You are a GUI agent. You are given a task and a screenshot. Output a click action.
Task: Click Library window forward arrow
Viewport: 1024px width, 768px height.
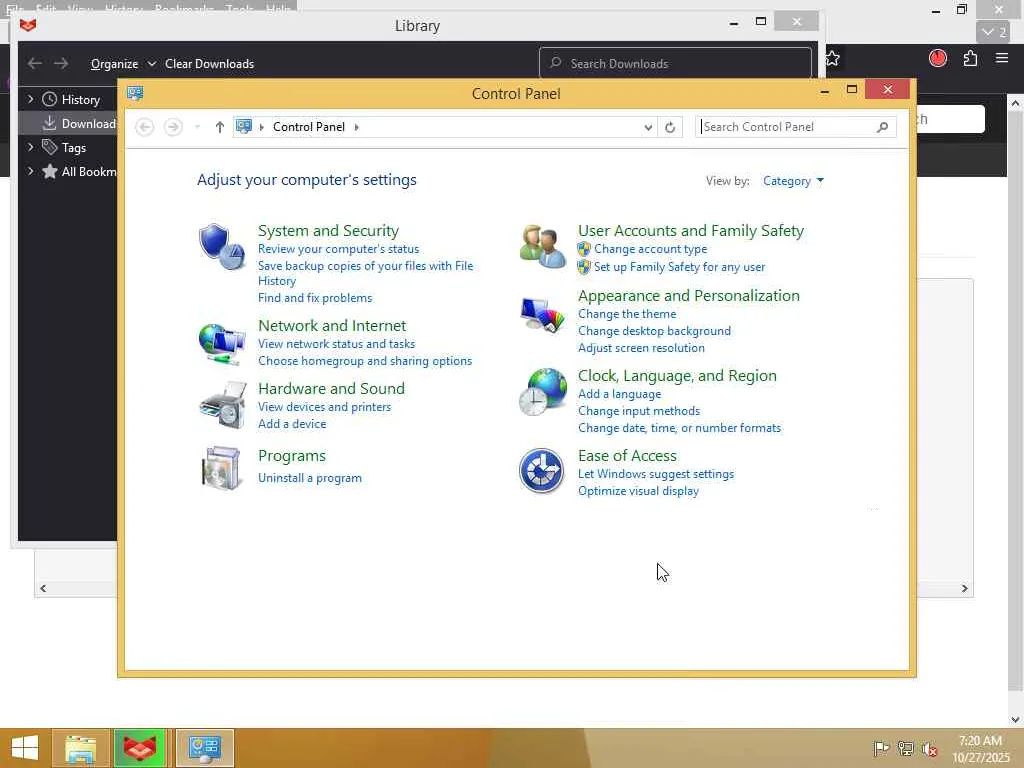click(x=61, y=63)
